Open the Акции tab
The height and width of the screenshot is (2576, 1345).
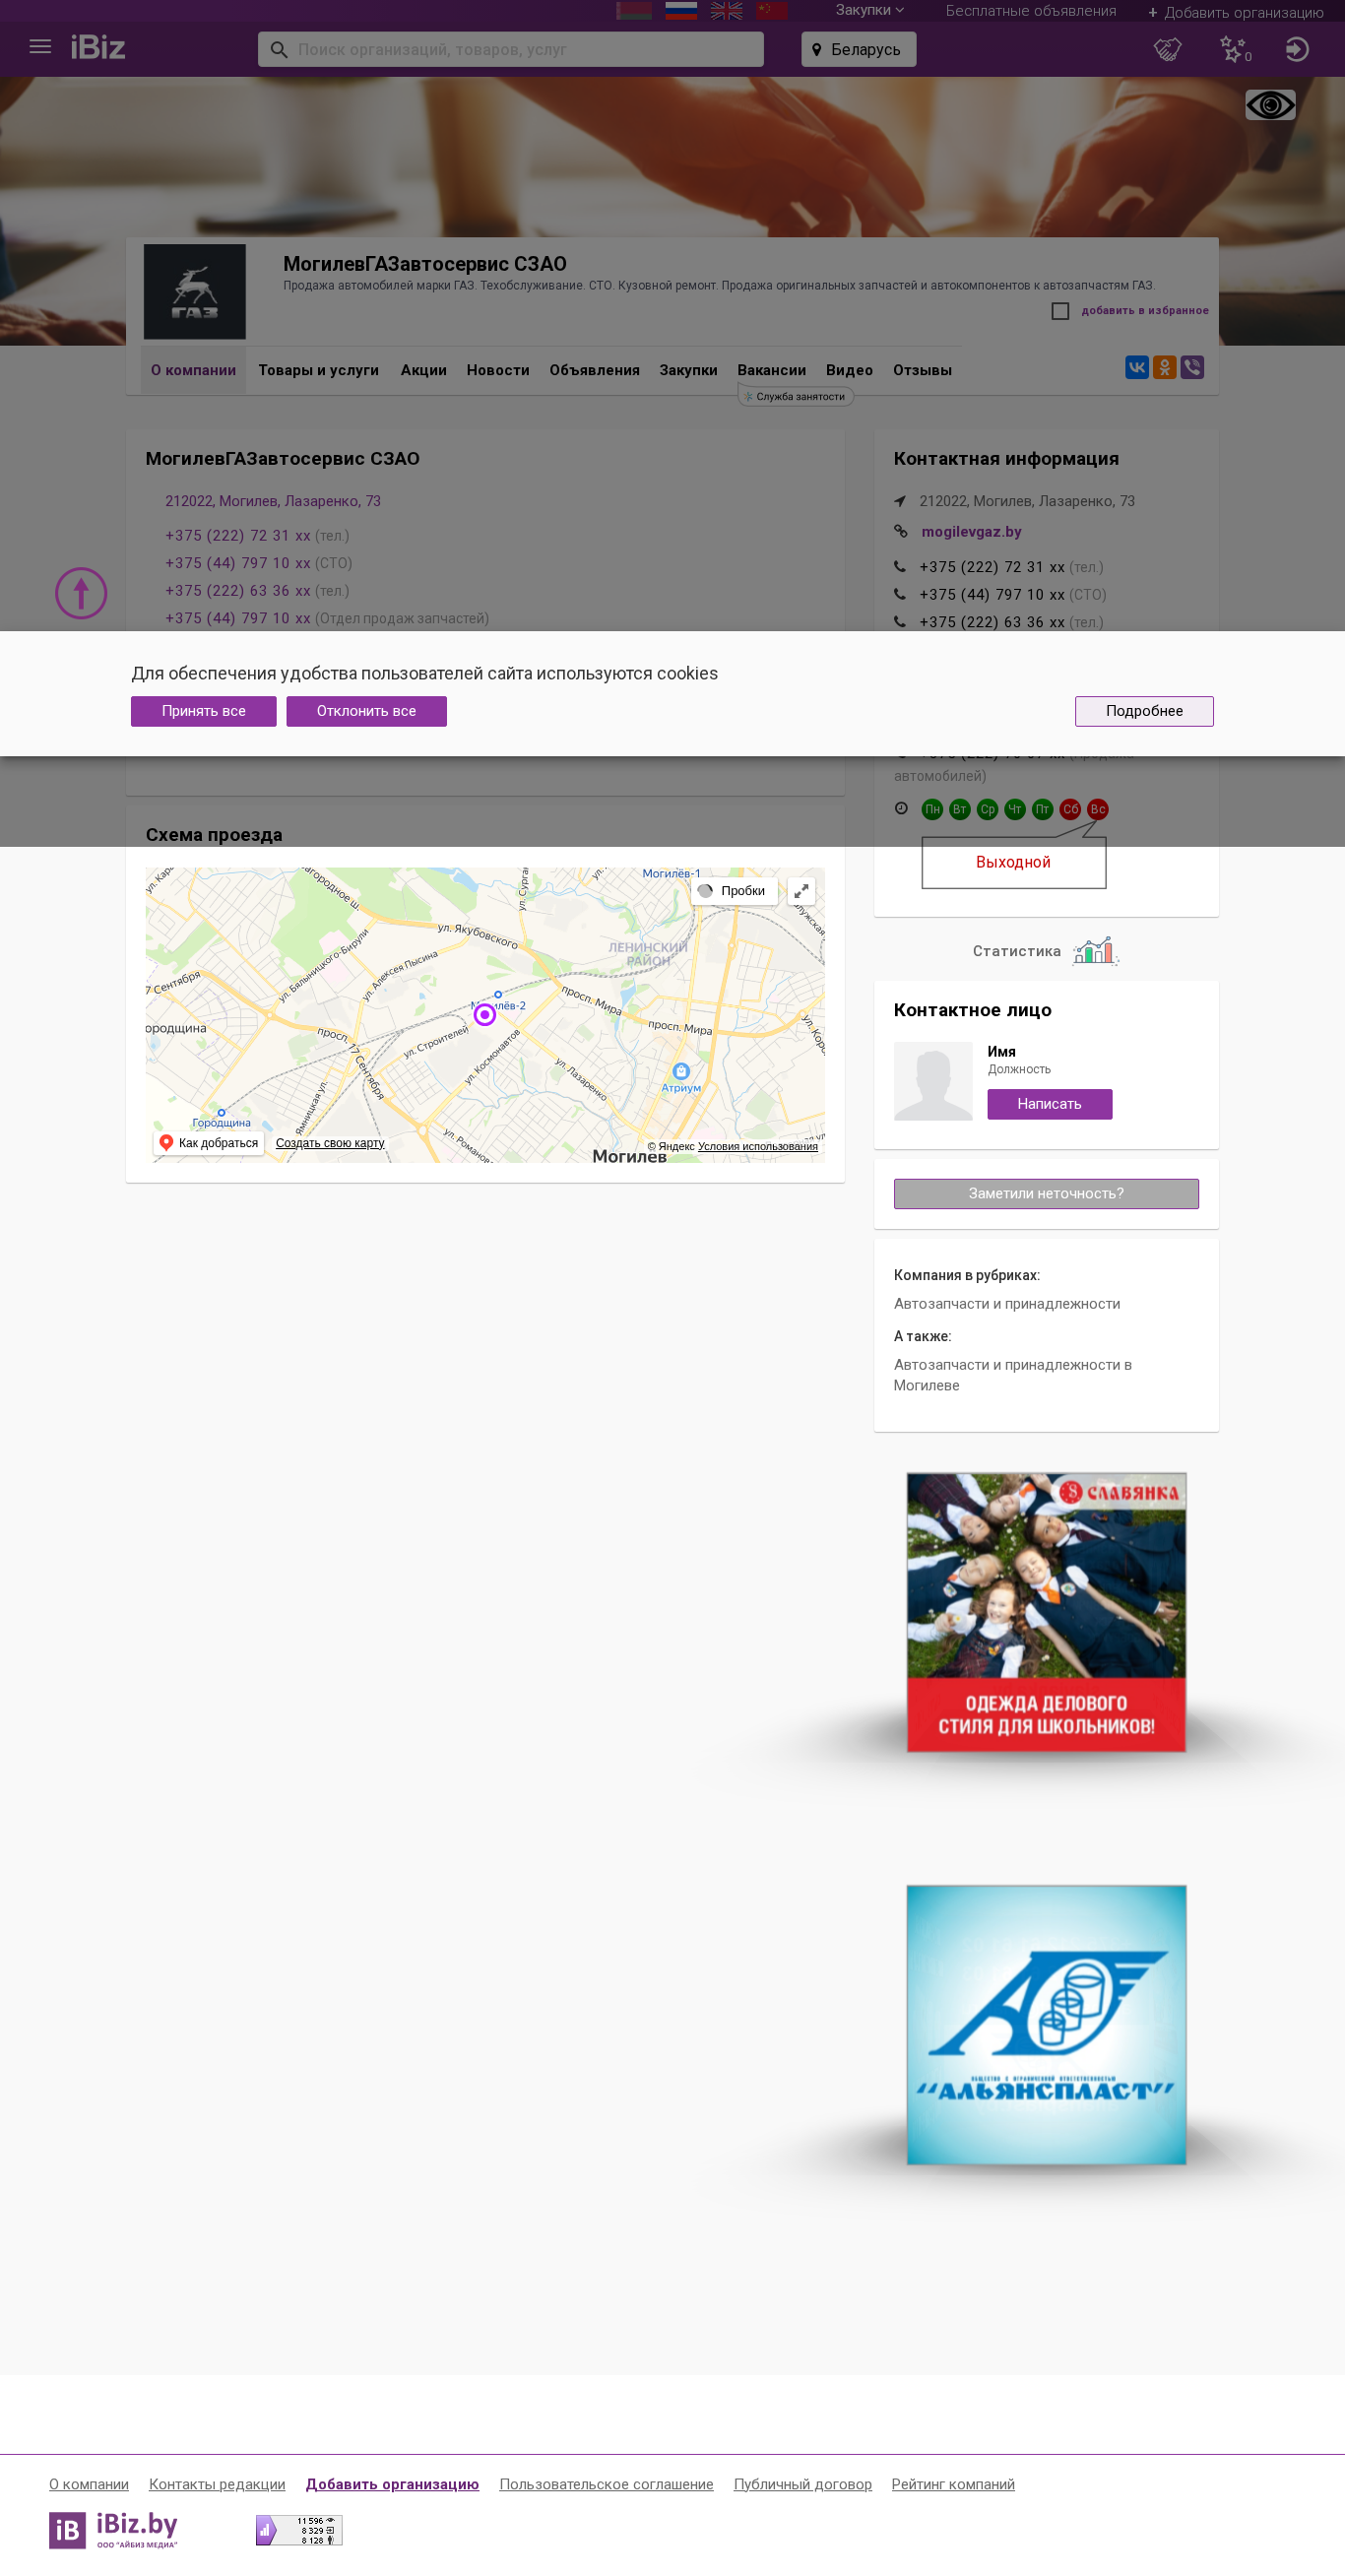coord(423,370)
